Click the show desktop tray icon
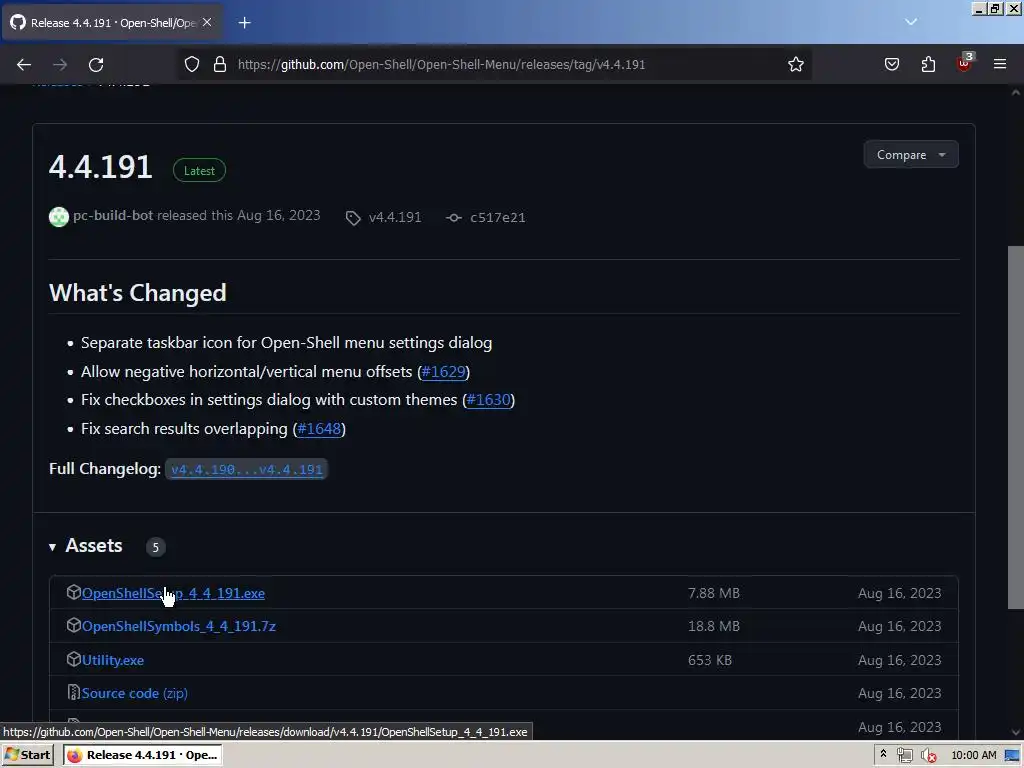The height and width of the screenshot is (768, 1024). coord(1013,756)
